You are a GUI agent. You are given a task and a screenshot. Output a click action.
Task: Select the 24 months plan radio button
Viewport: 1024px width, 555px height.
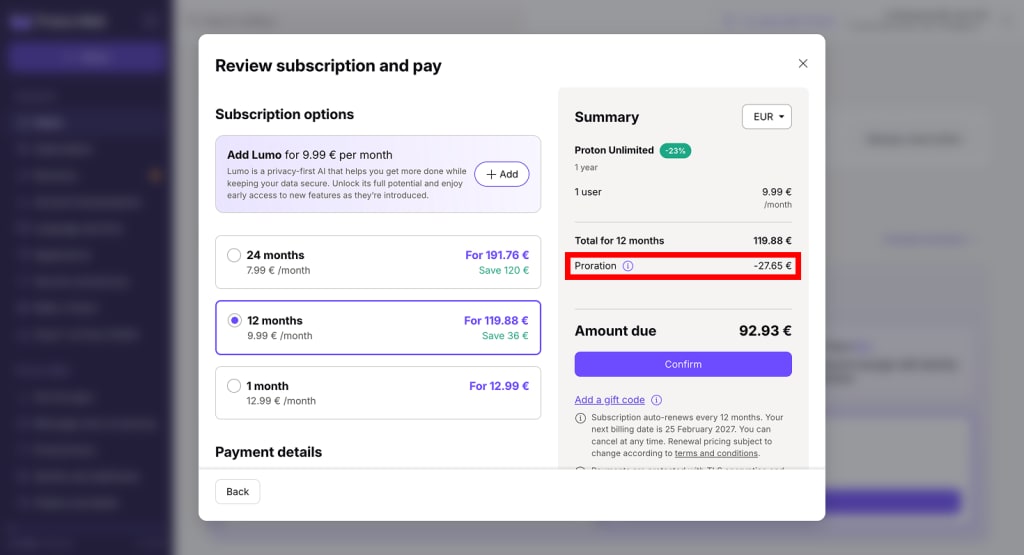pos(234,255)
